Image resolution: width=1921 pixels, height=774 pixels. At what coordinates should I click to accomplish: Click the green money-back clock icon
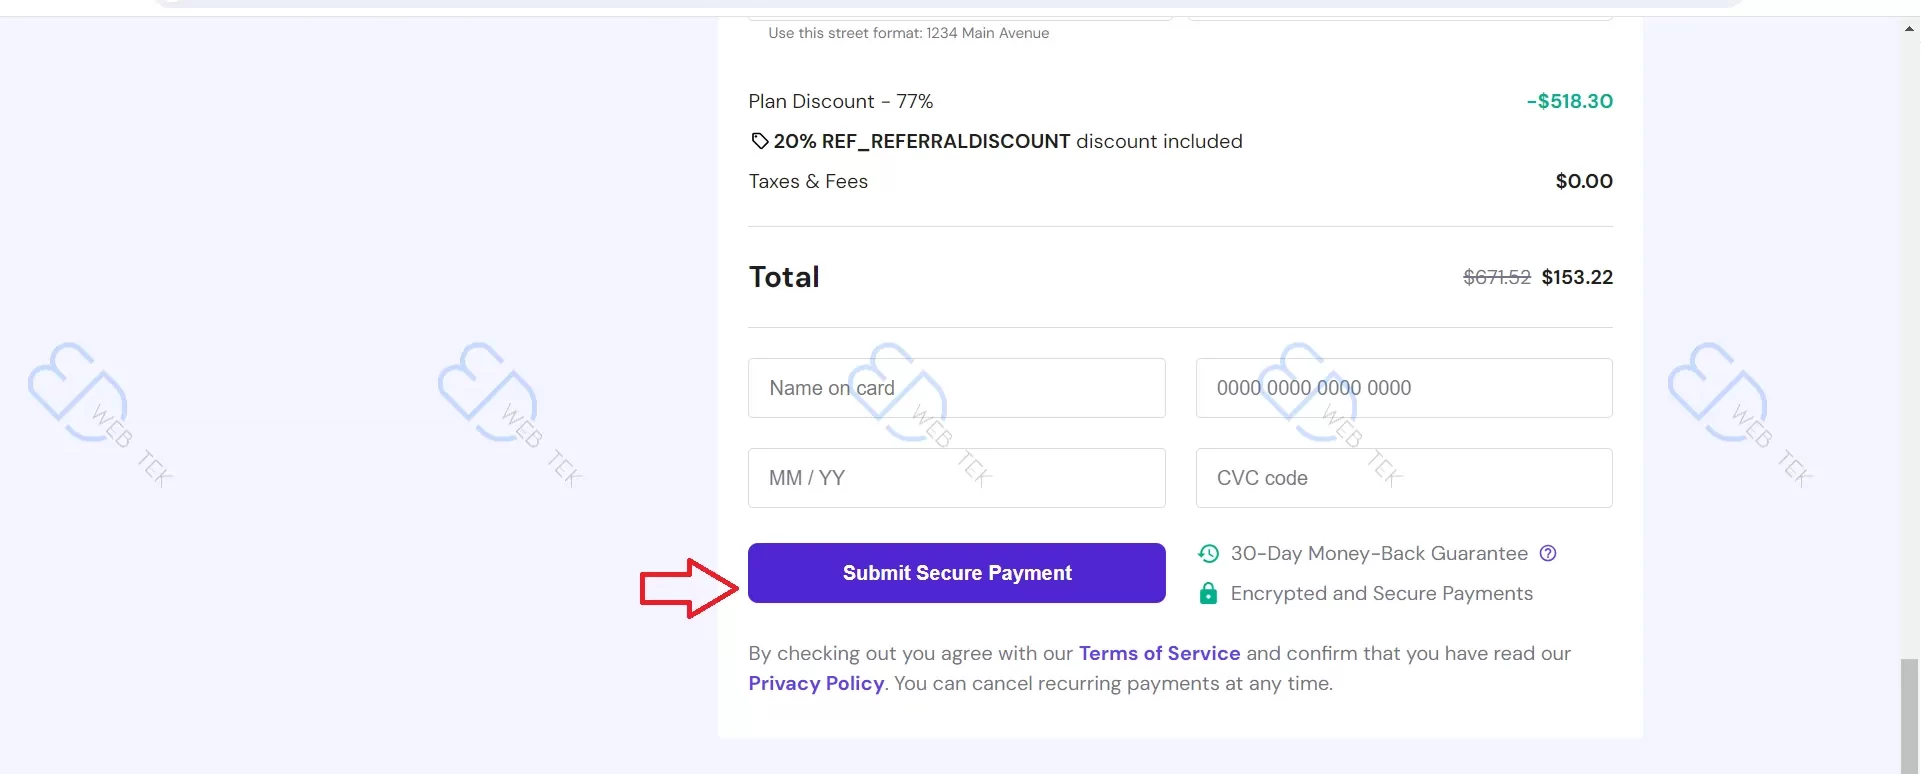pyautogui.click(x=1208, y=553)
